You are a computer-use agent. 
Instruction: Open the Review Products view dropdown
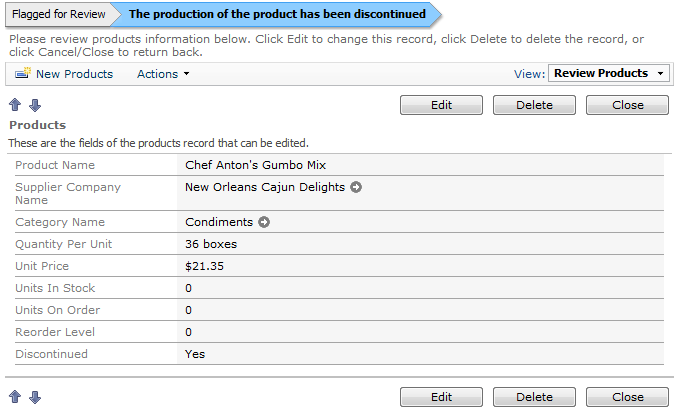pyautogui.click(x=609, y=73)
